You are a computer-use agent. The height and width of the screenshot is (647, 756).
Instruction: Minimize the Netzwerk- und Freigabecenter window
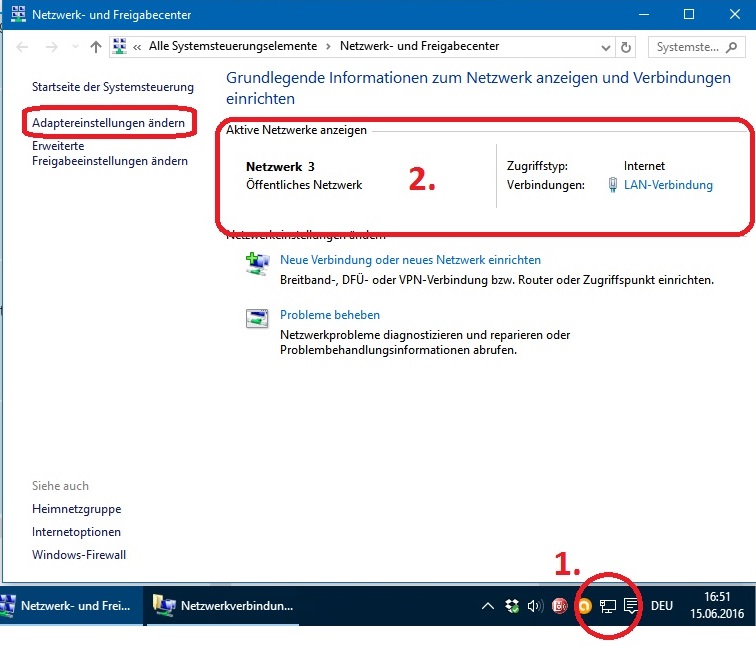[x=644, y=14]
